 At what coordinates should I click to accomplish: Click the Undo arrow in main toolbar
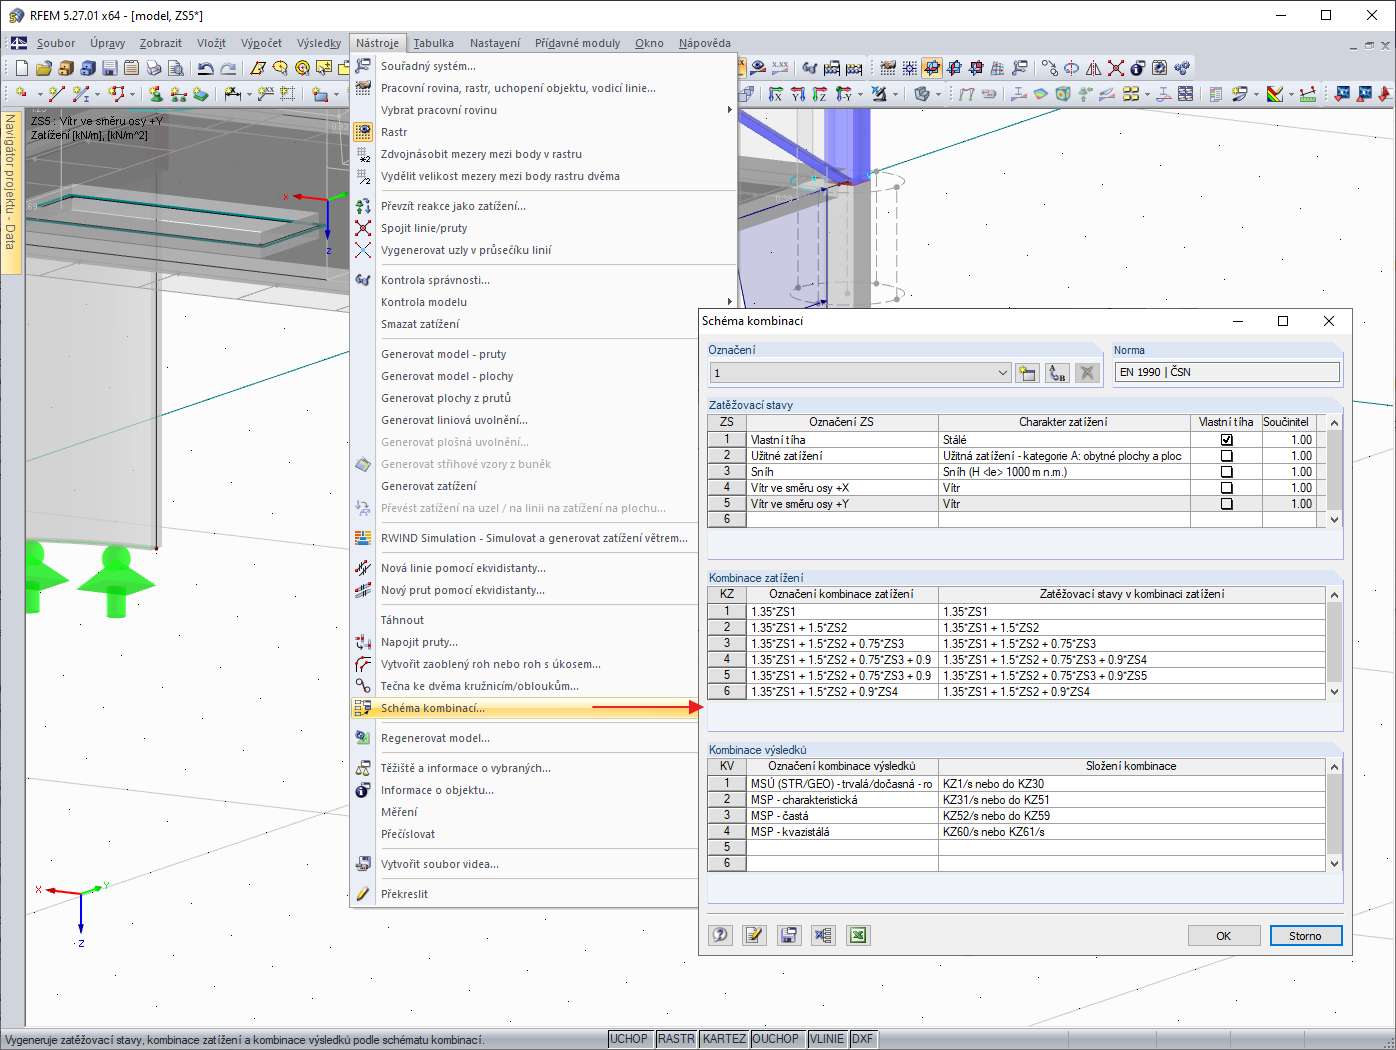point(205,68)
